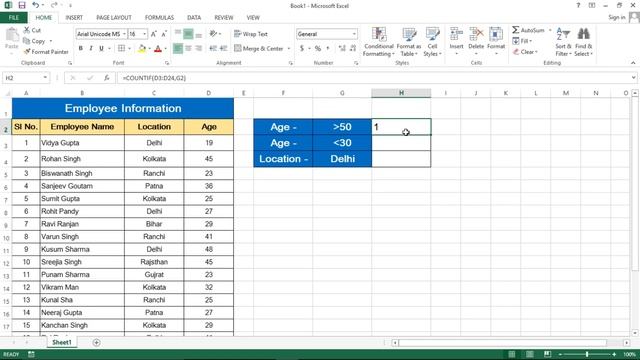The height and width of the screenshot is (360, 640).
Task: Toggle Italic formatting
Action: (91, 48)
